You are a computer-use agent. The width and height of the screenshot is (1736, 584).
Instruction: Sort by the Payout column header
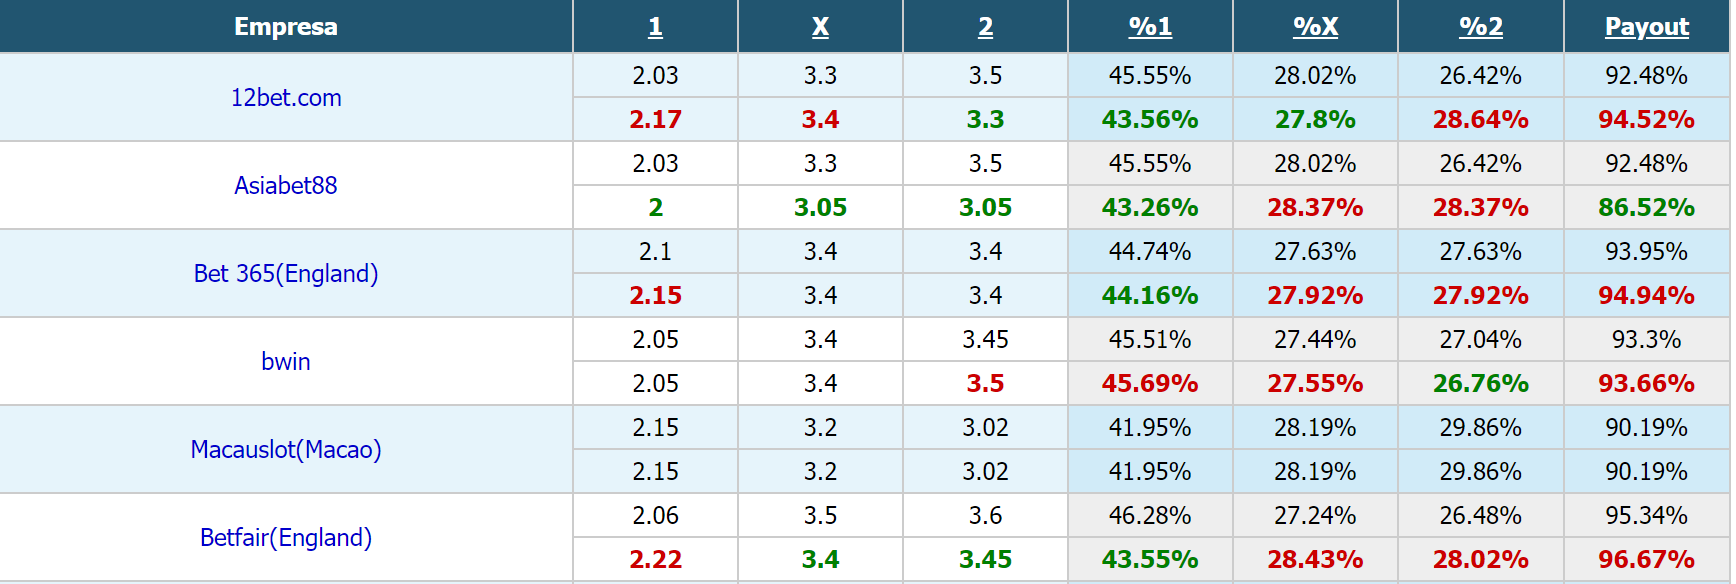(1647, 27)
